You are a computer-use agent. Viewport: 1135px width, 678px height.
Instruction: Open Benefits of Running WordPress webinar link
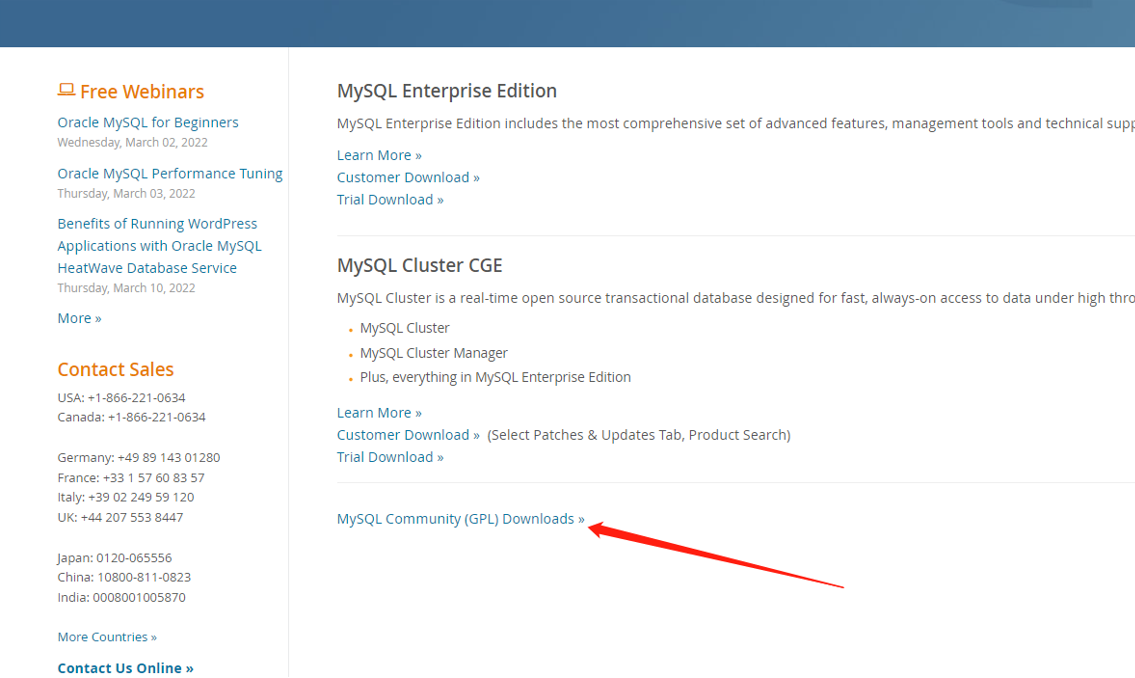click(159, 246)
